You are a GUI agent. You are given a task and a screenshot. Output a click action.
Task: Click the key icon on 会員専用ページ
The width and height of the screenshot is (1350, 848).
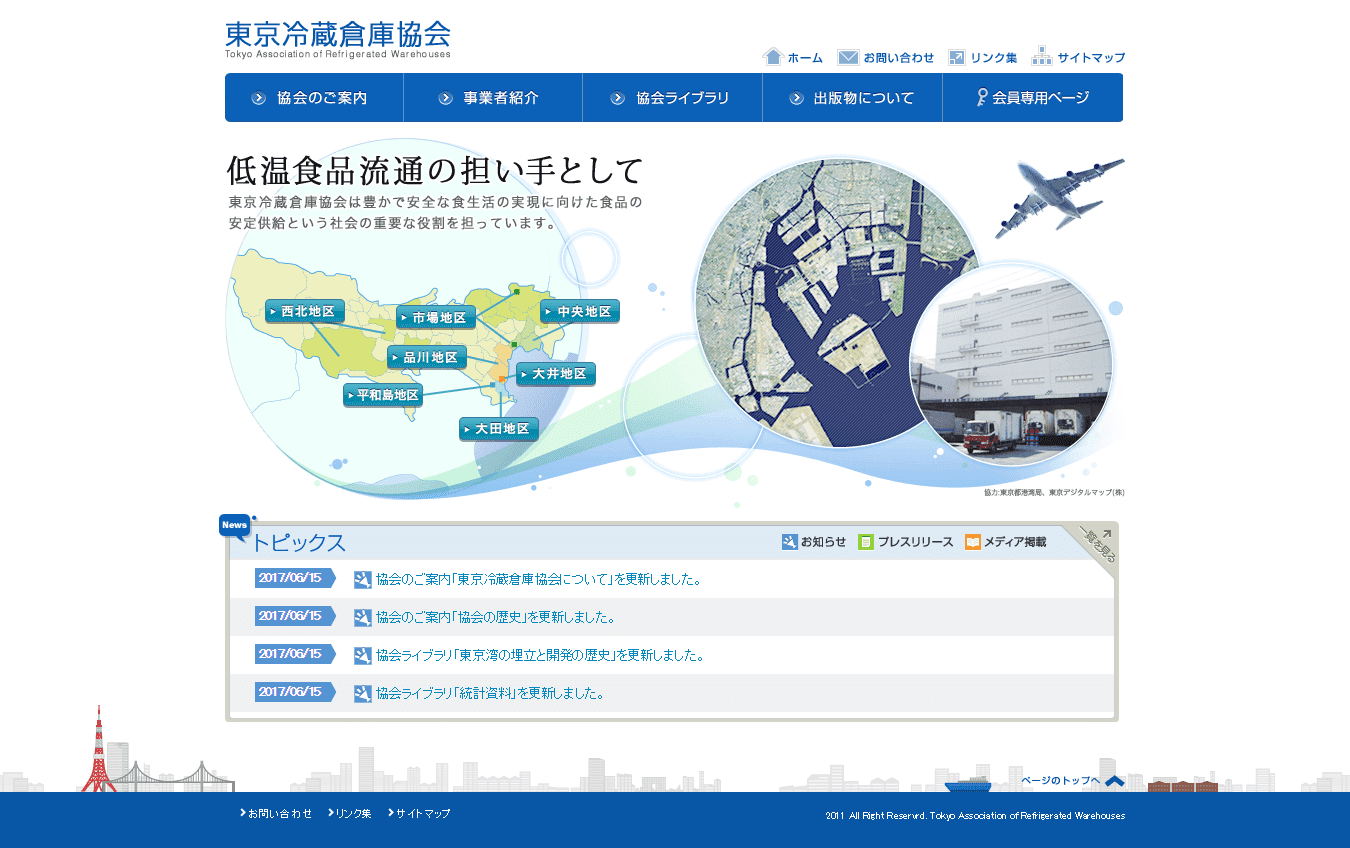click(x=982, y=97)
